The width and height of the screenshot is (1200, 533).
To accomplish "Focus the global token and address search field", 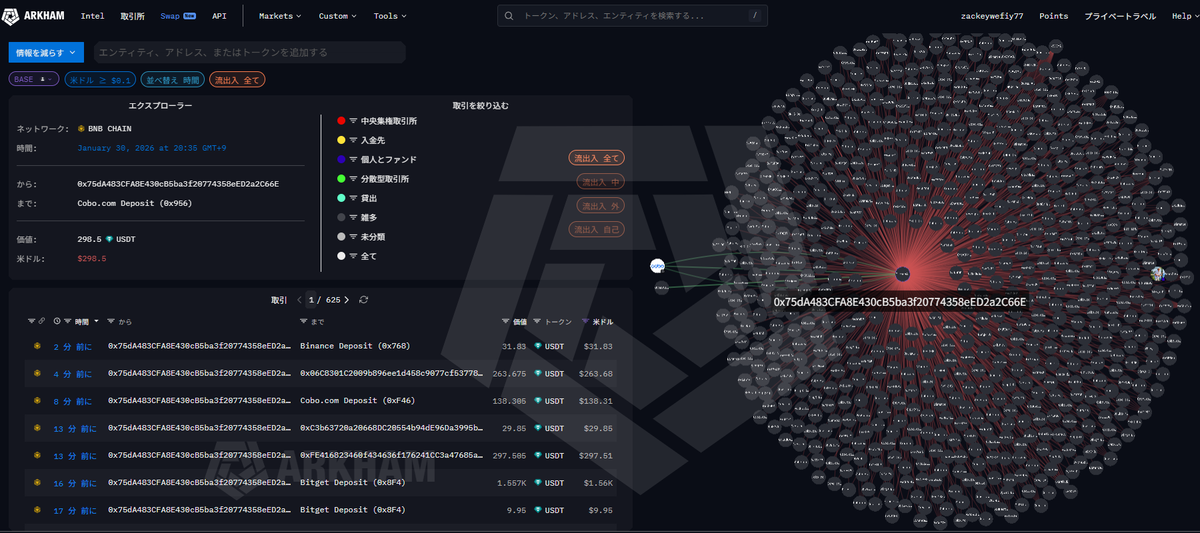I will point(630,16).
